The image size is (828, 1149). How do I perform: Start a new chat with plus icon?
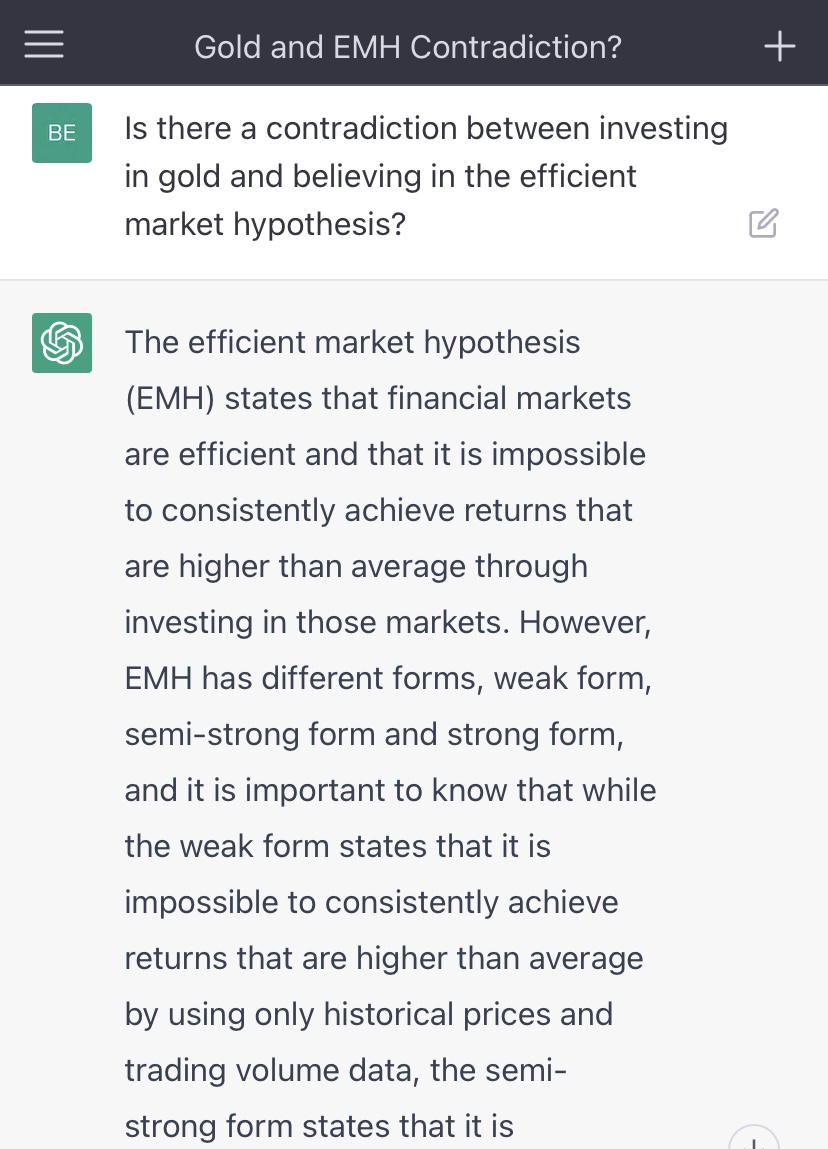tap(779, 46)
